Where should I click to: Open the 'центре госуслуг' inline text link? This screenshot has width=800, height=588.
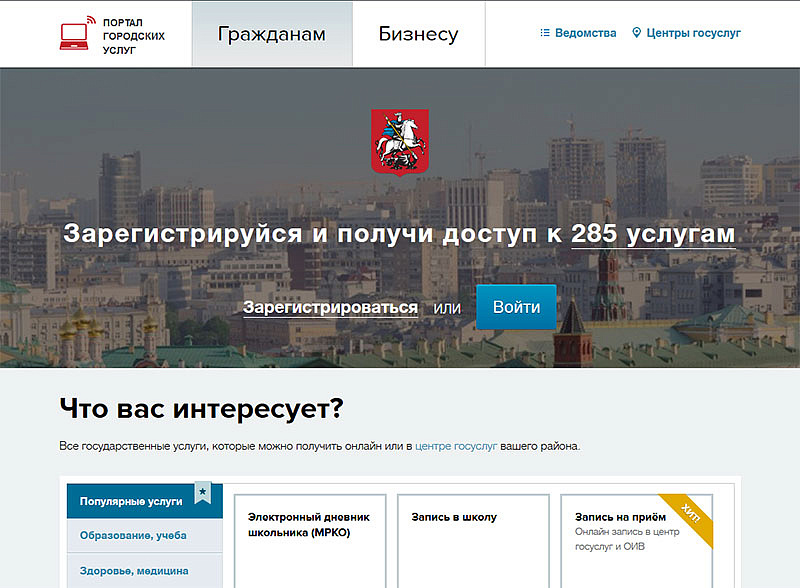[x=456, y=446]
